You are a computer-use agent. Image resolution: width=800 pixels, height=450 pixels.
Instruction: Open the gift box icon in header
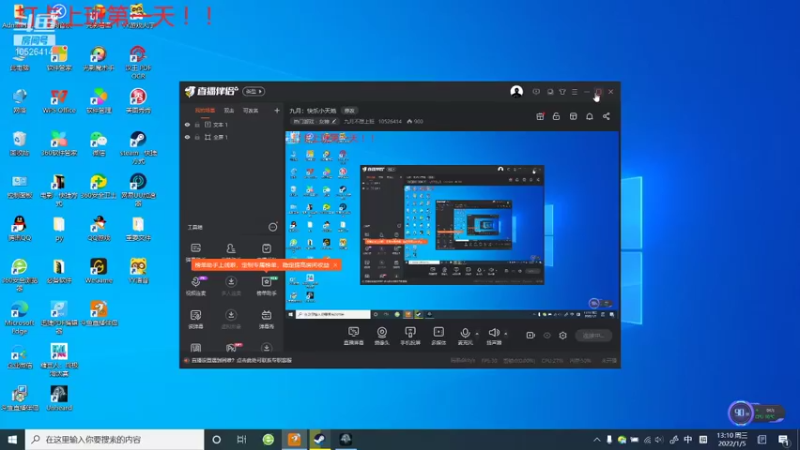pos(540,117)
